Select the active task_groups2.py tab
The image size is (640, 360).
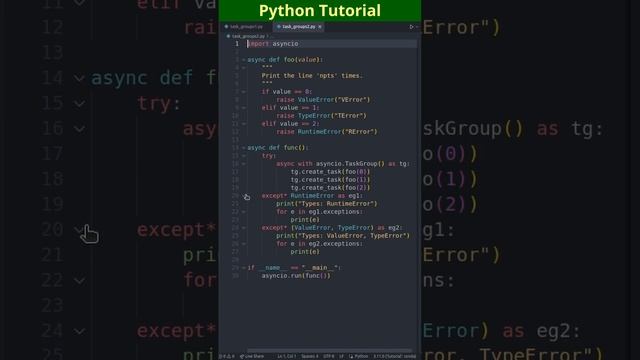point(298,27)
